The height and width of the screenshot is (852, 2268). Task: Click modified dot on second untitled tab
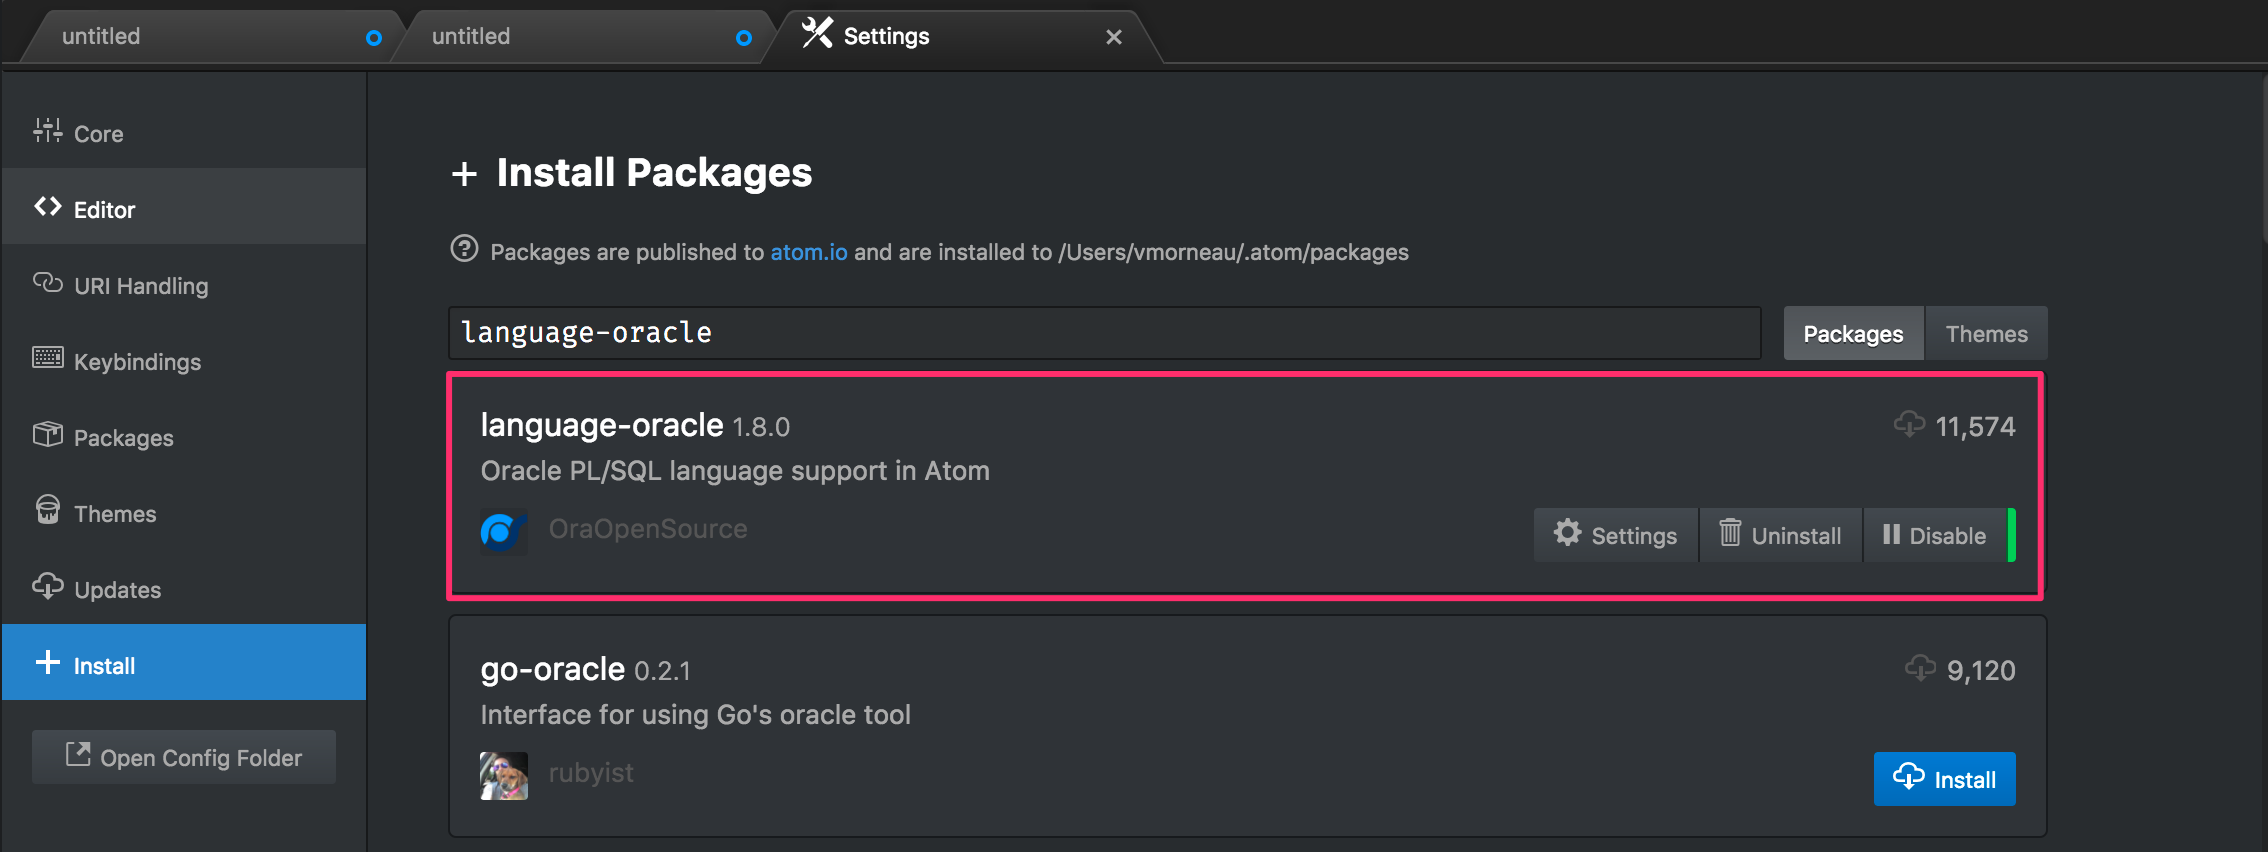(x=744, y=38)
